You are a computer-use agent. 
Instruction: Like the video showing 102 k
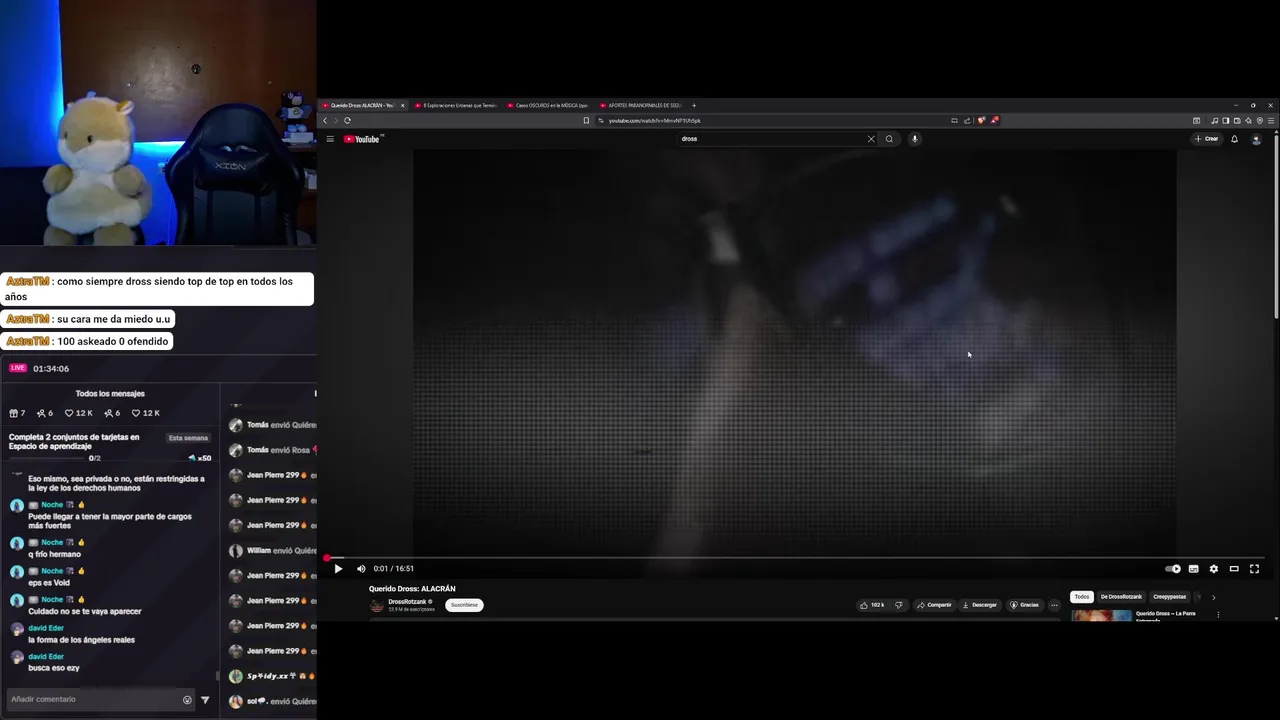point(872,605)
